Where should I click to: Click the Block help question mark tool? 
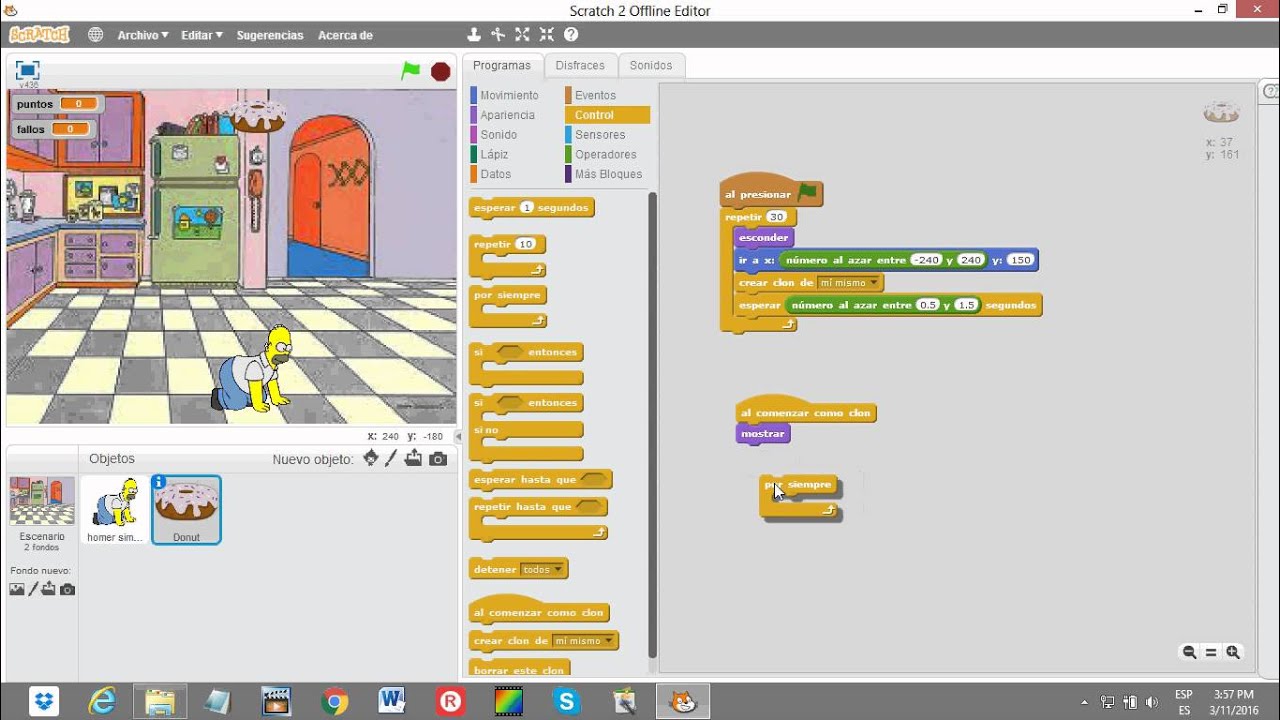(571, 35)
